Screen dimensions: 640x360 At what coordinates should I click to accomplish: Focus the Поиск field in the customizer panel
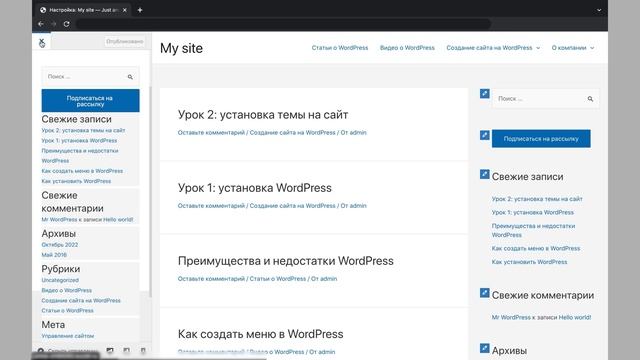pyautogui.click(x=90, y=77)
